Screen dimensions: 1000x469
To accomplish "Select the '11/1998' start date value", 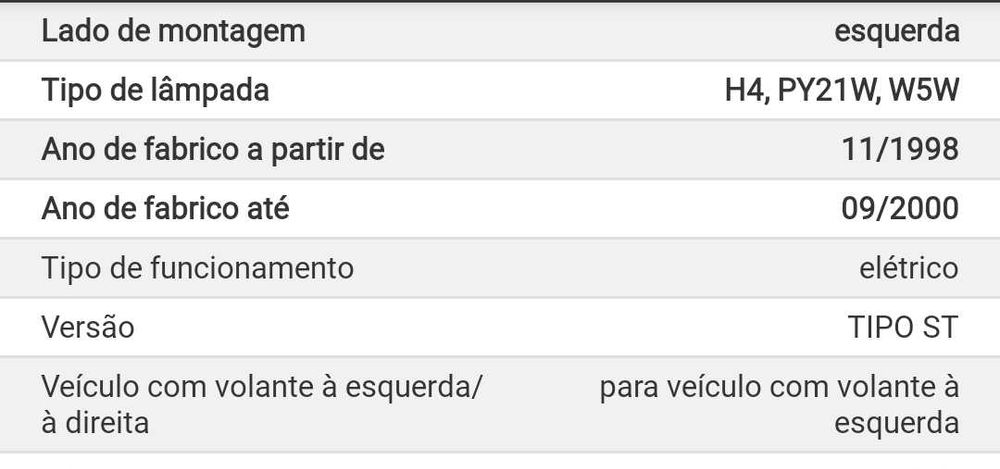I will tap(900, 150).
